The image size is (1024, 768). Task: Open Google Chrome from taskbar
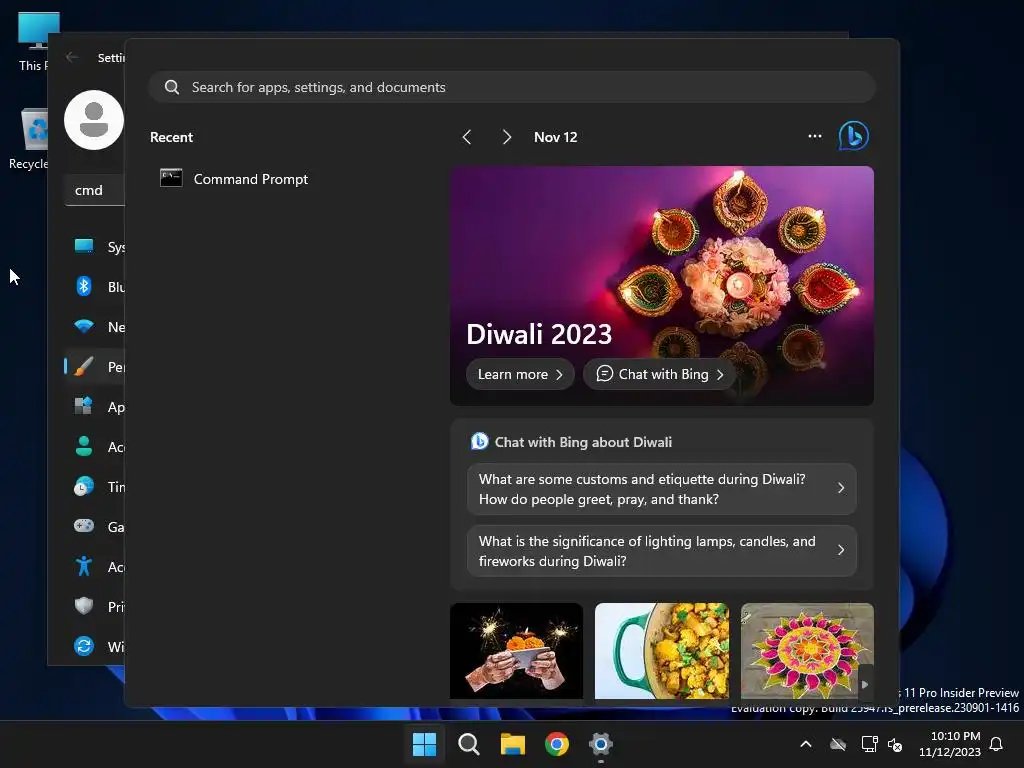(556, 744)
